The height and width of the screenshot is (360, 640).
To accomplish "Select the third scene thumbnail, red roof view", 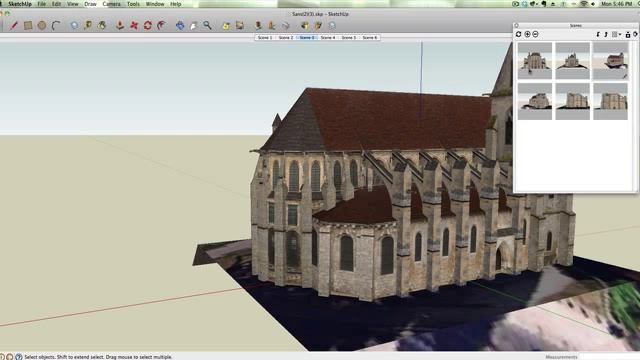I will pos(611,60).
